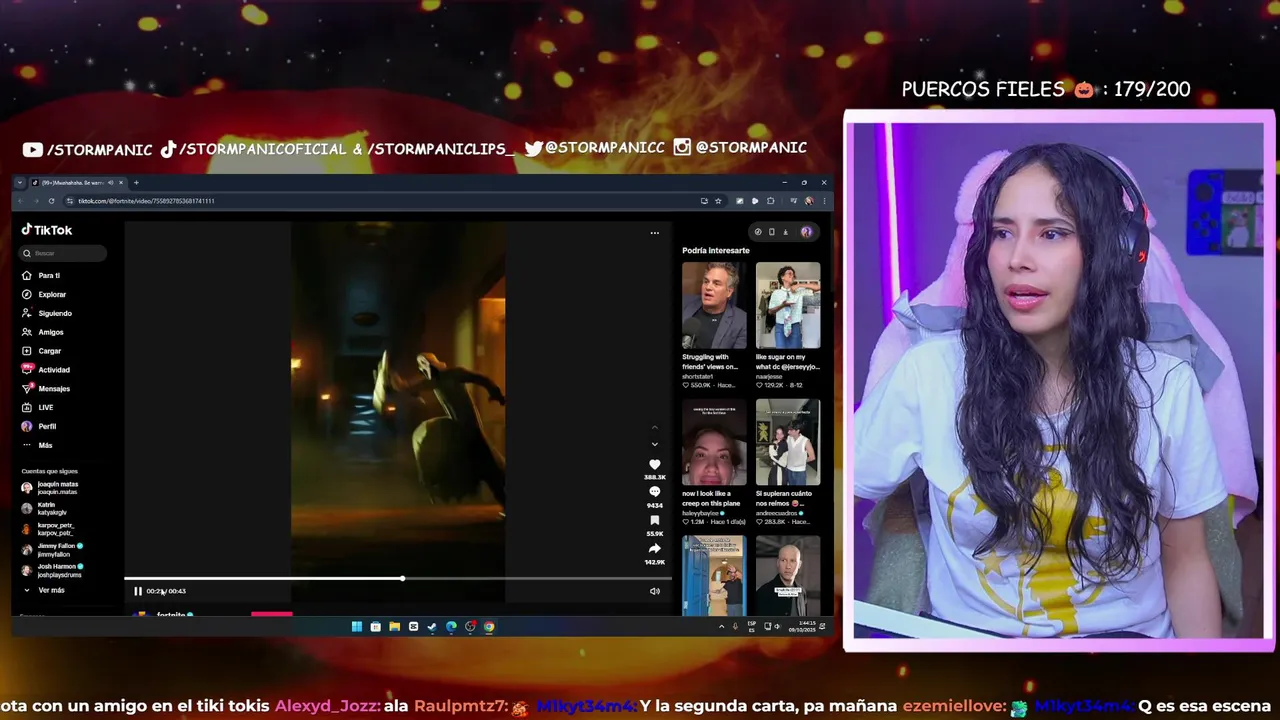The width and height of the screenshot is (1280, 720).
Task: Reload the page in Chrome
Action: click(x=51, y=201)
